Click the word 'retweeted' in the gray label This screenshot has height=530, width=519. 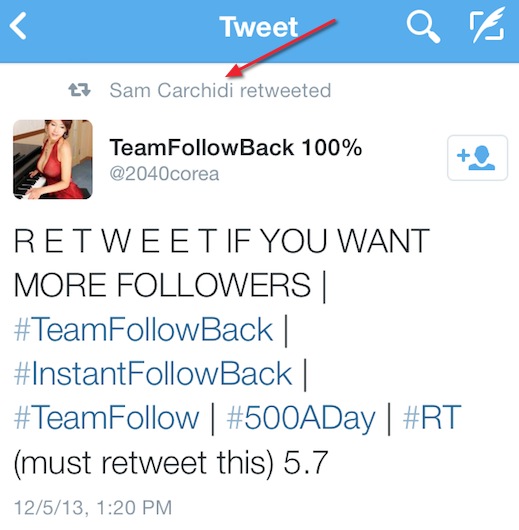[x=285, y=90]
